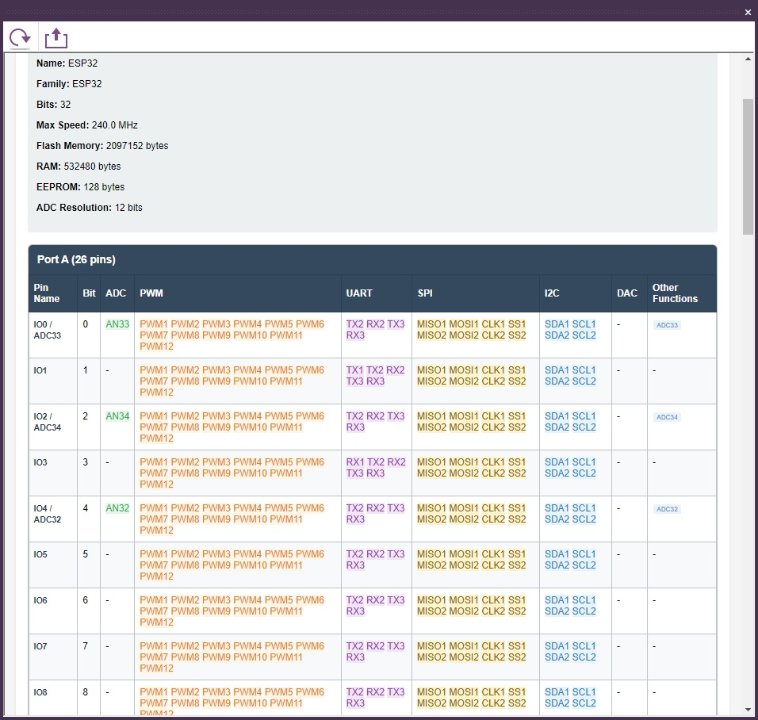Close the window with the X button
The height and width of the screenshot is (720, 758).
(747, 11)
